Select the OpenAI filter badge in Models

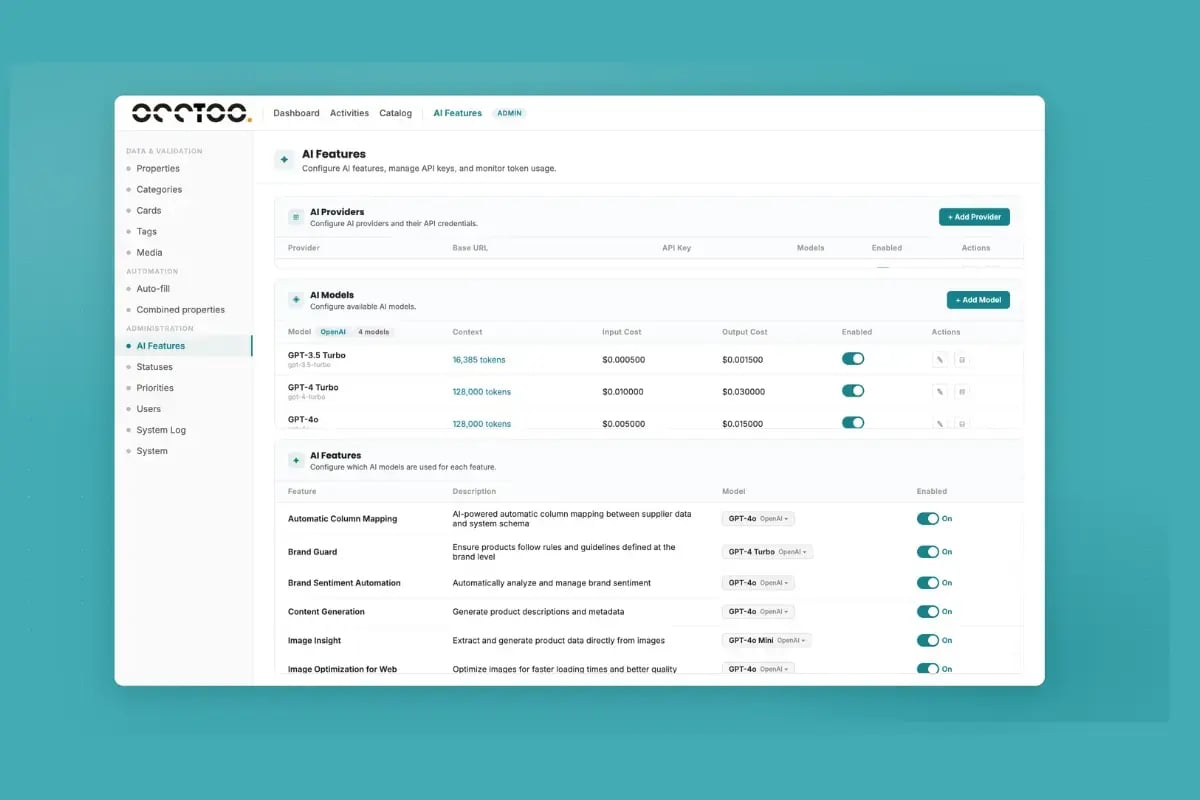pyautogui.click(x=332, y=332)
